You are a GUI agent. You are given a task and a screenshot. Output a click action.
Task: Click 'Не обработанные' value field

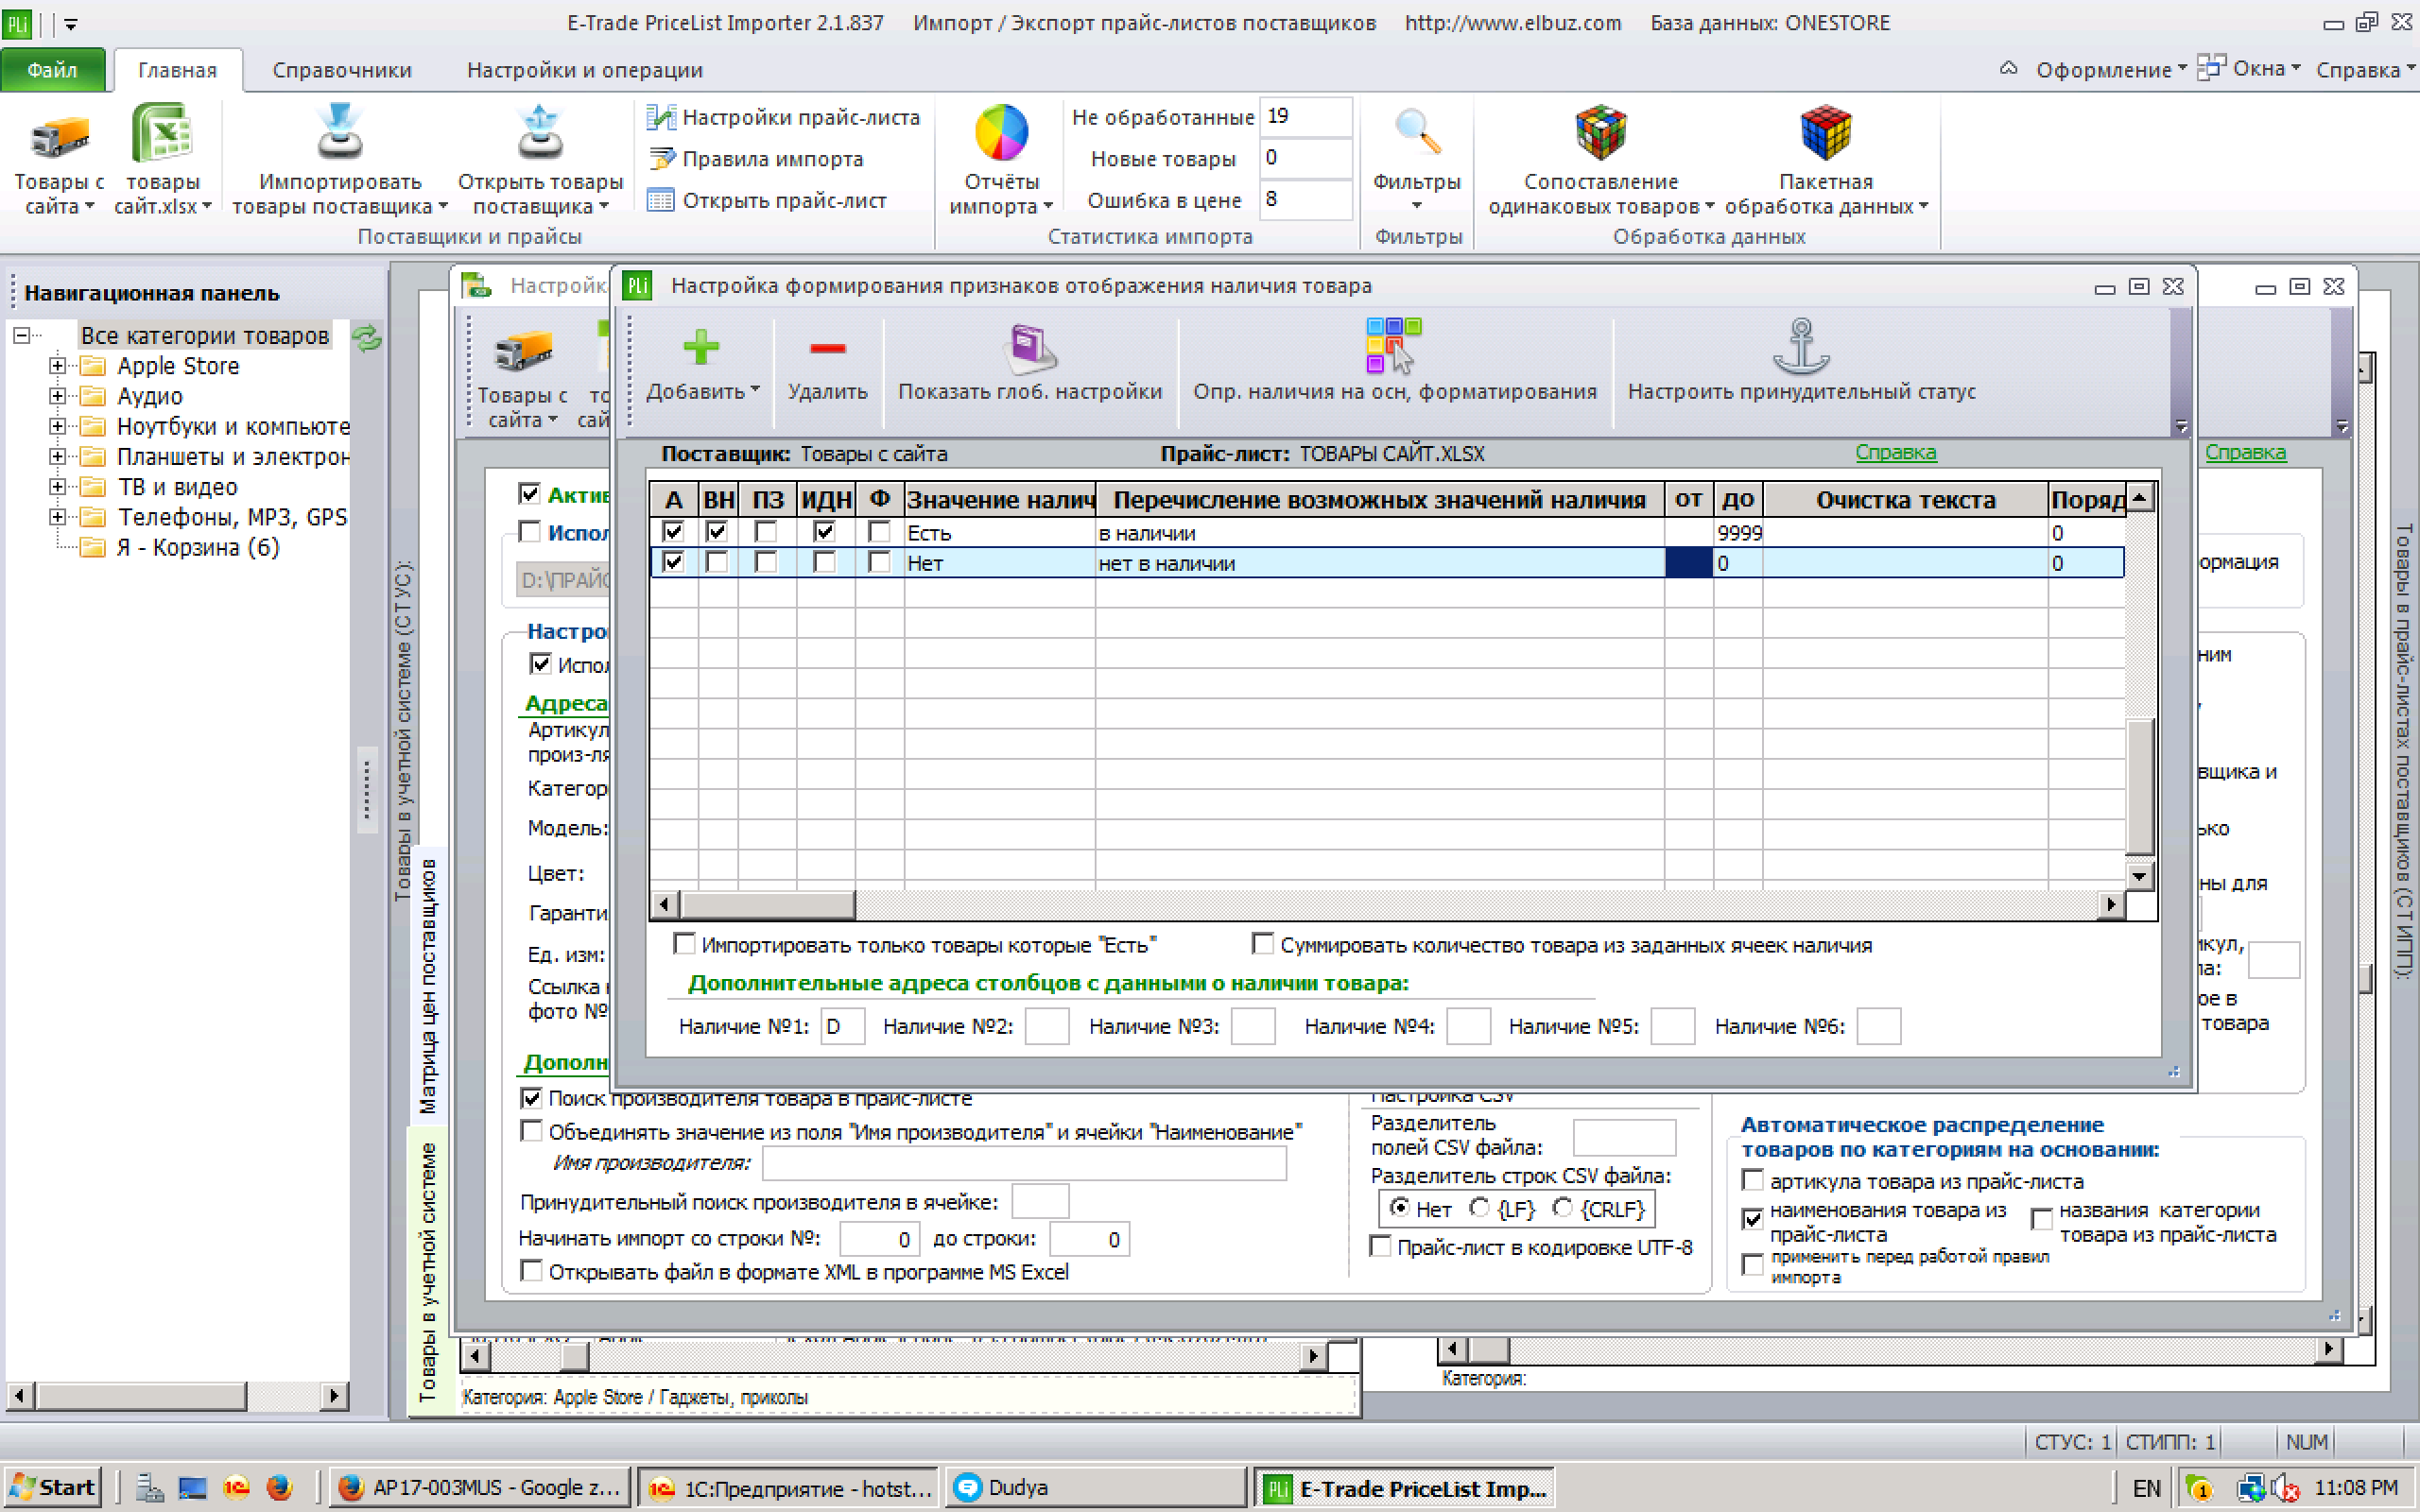click(x=1306, y=116)
